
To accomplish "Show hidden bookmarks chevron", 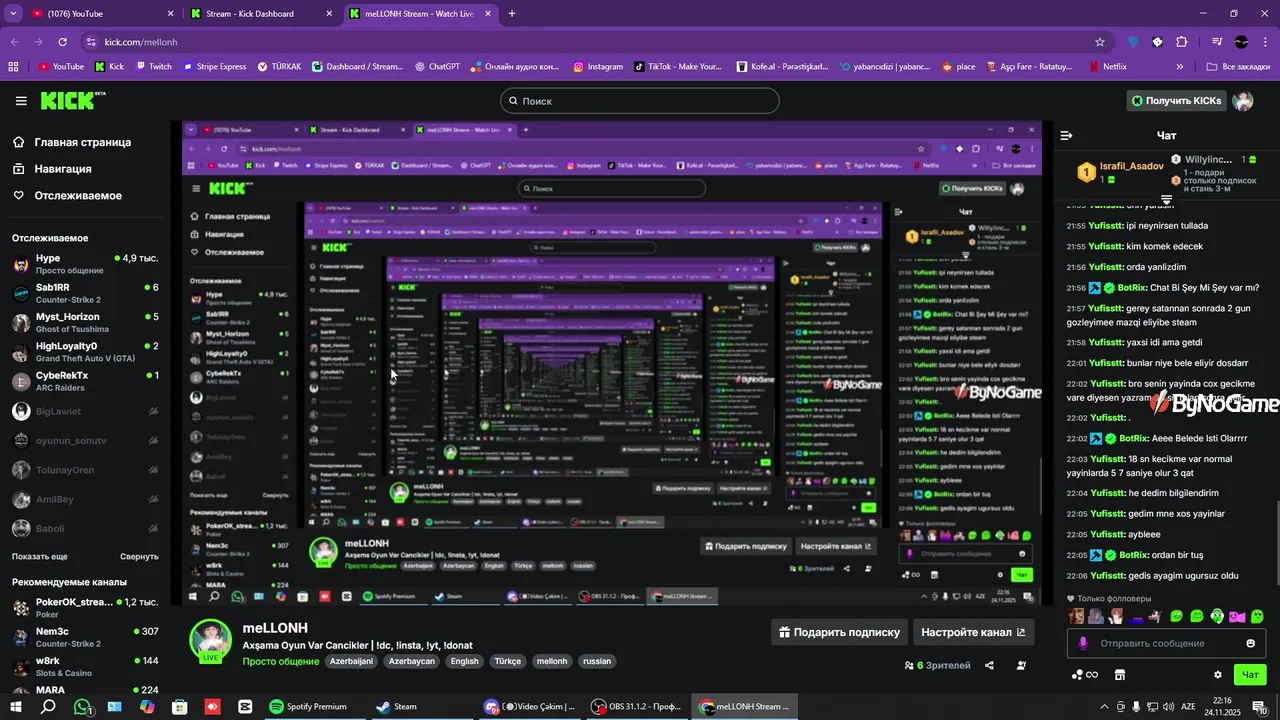I will click(x=1180, y=67).
